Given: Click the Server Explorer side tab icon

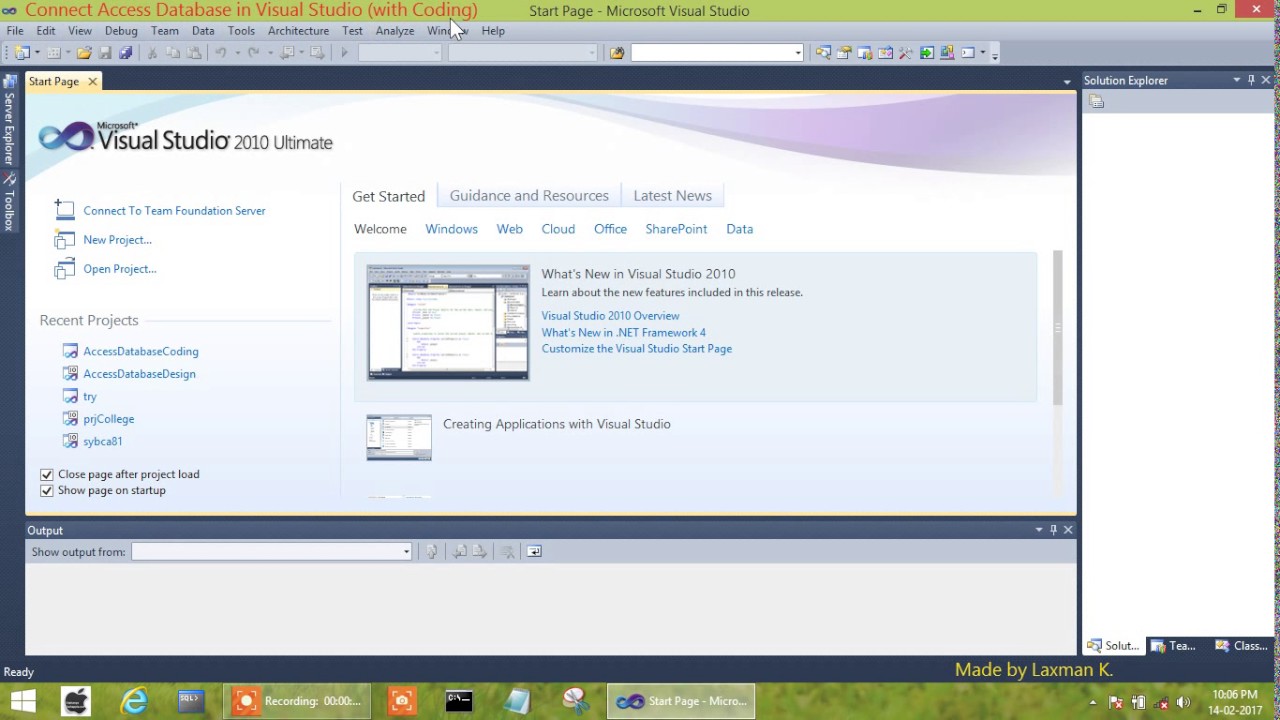Looking at the screenshot, I should 9,82.
